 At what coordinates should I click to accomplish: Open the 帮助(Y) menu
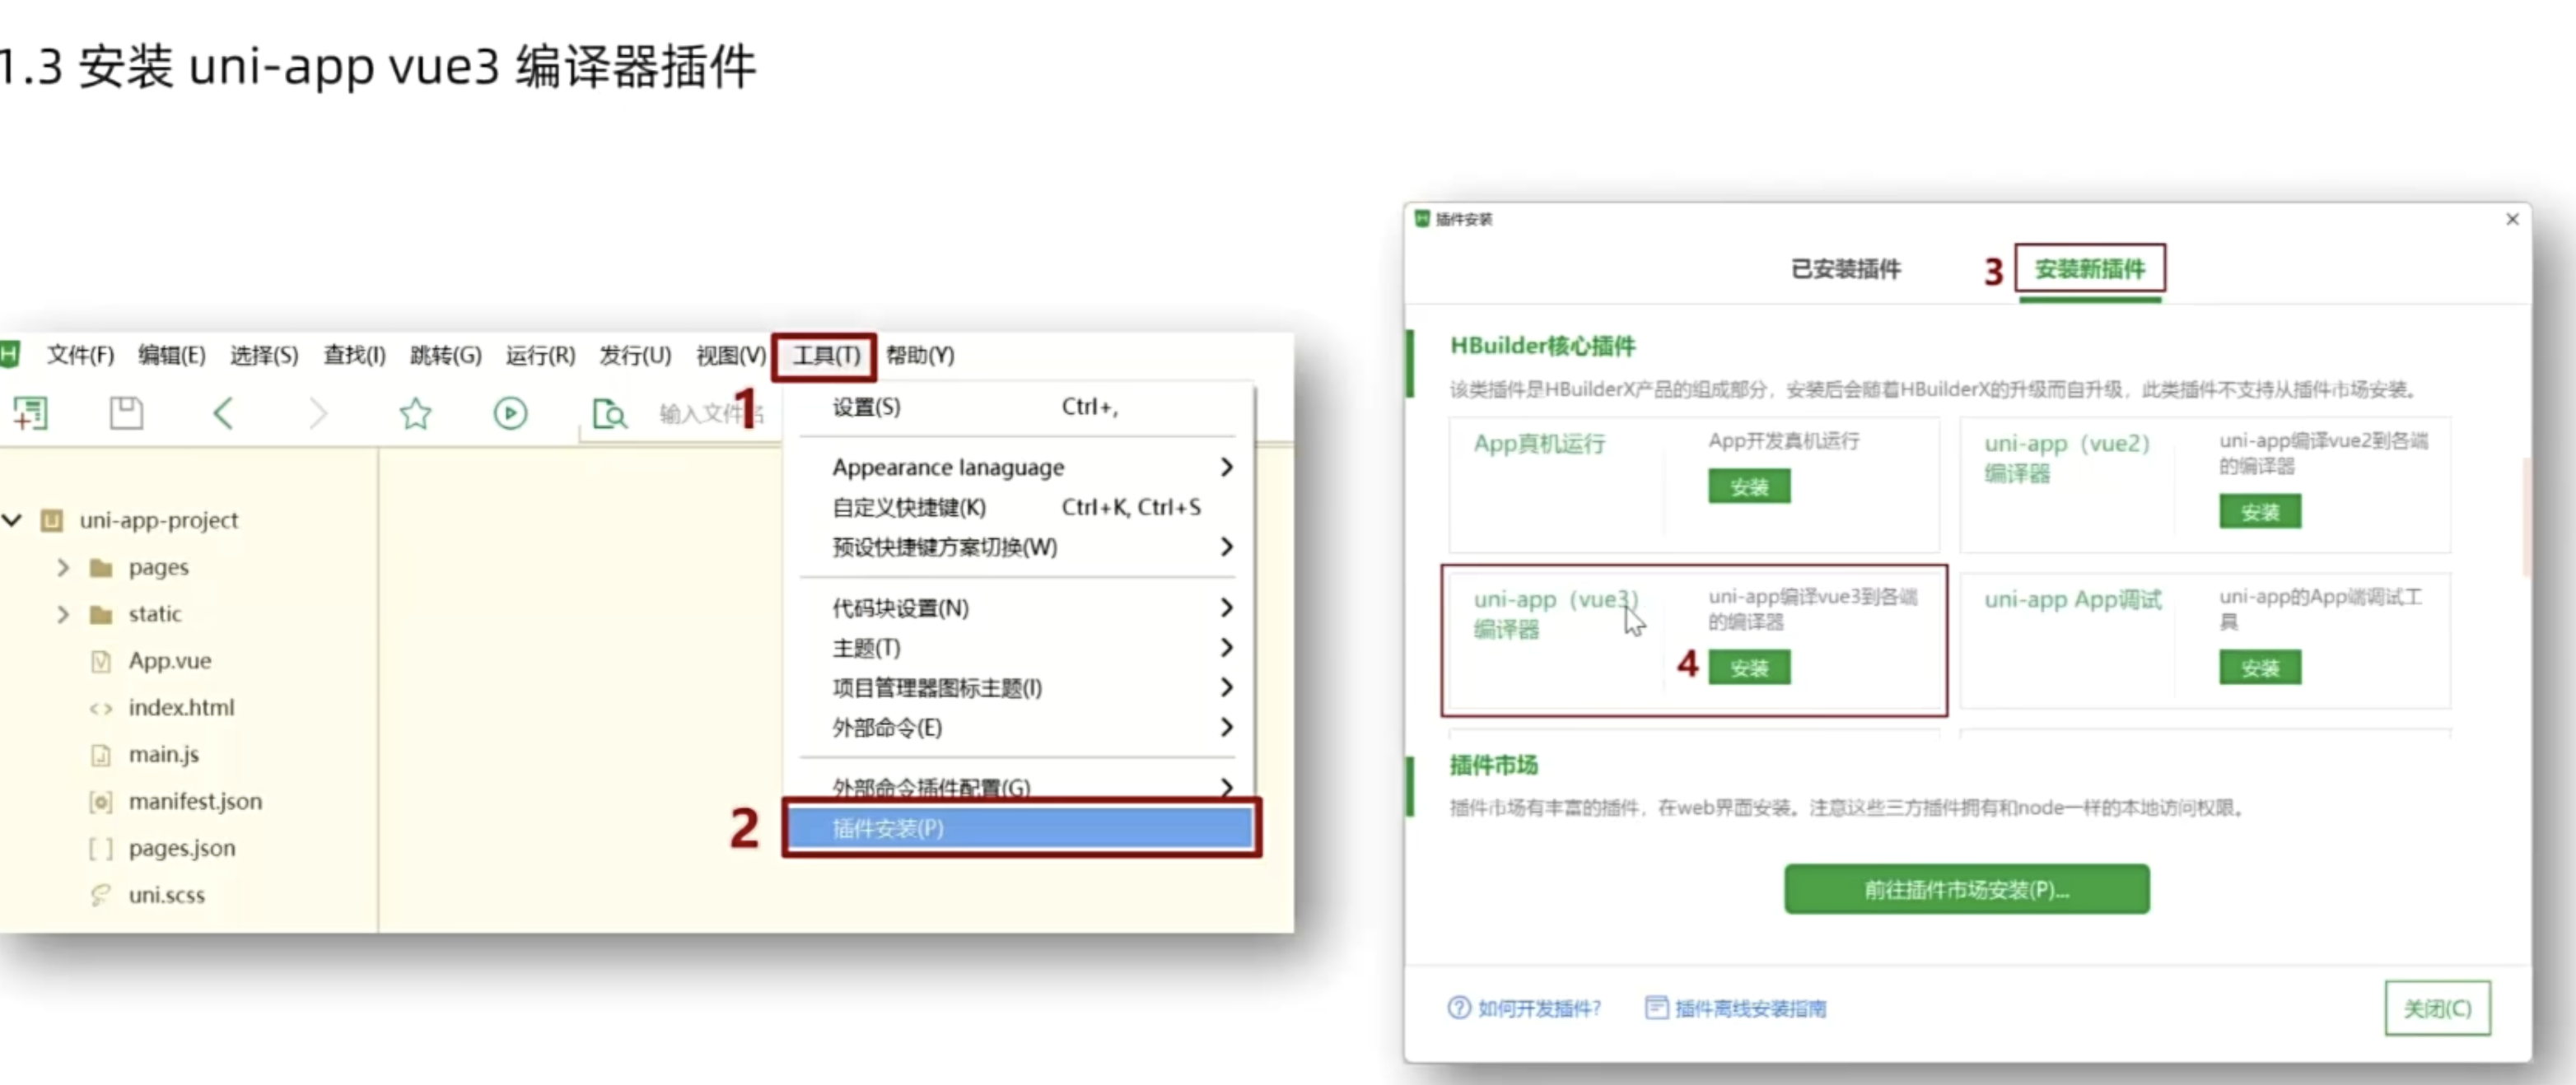tap(920, 355)
